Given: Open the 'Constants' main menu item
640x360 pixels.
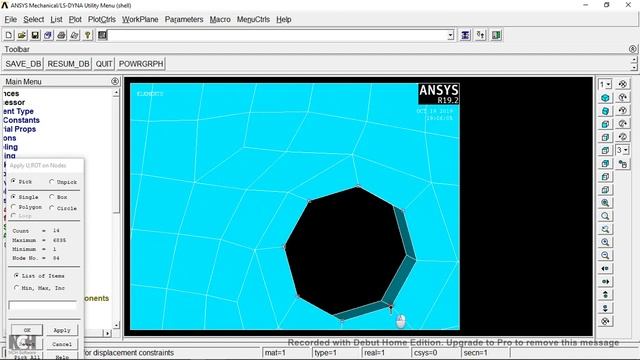Looking at the screenshot, I should pos(21,120).
